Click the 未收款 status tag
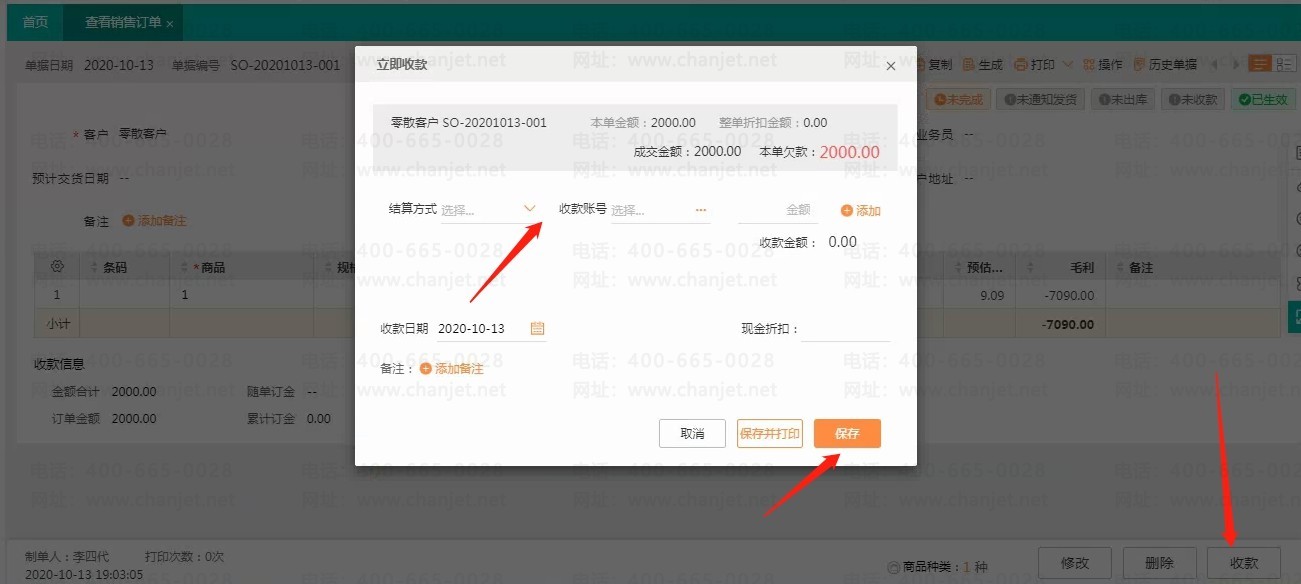The width and height of the screenshot is (1301, 584). [x=1192, y=99]
